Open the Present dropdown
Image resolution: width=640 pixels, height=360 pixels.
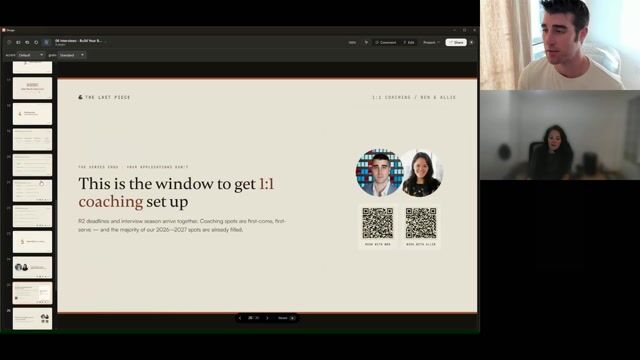pos(431,42)
